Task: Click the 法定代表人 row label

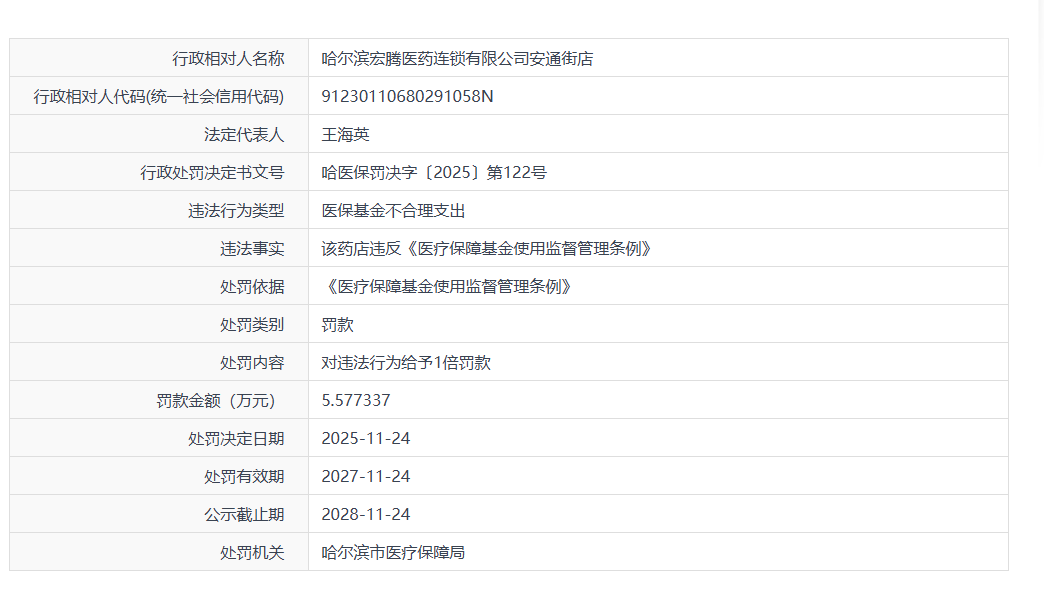Action: (244, 135)
